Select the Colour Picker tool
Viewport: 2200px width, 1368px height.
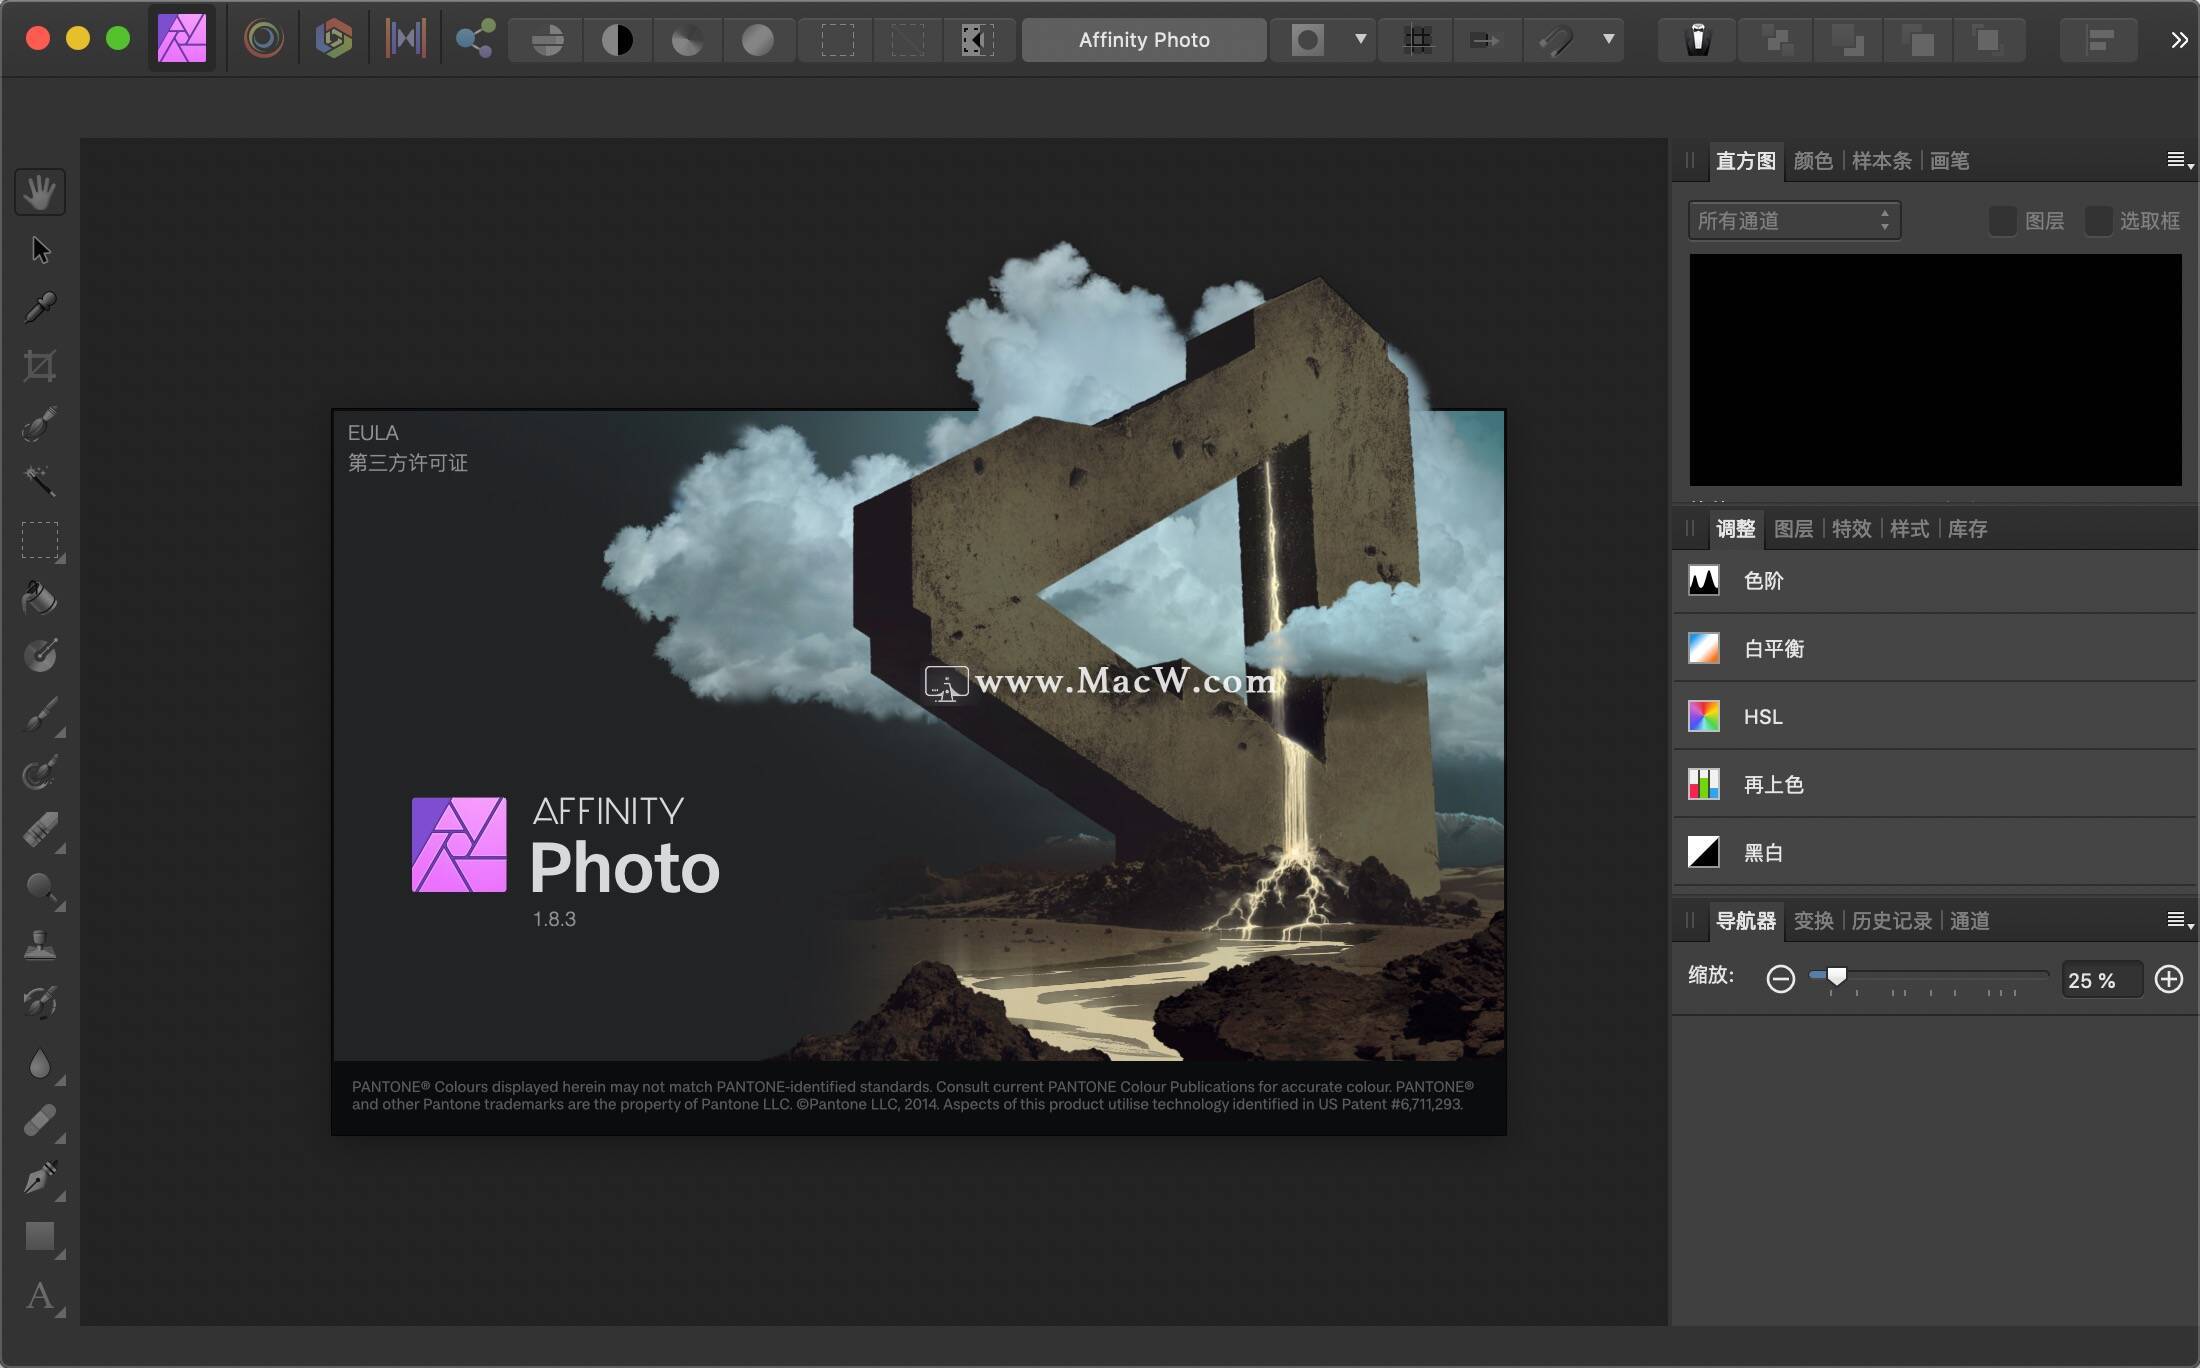tap(40, 306)
